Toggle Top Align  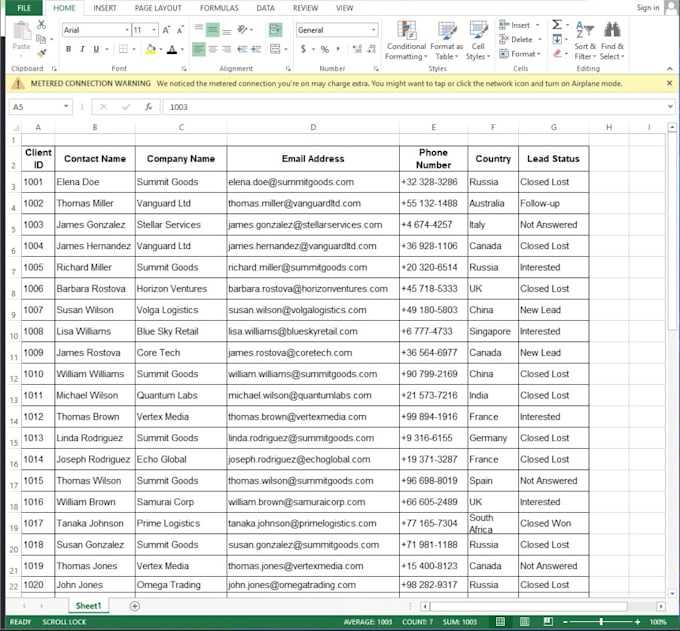199,29
